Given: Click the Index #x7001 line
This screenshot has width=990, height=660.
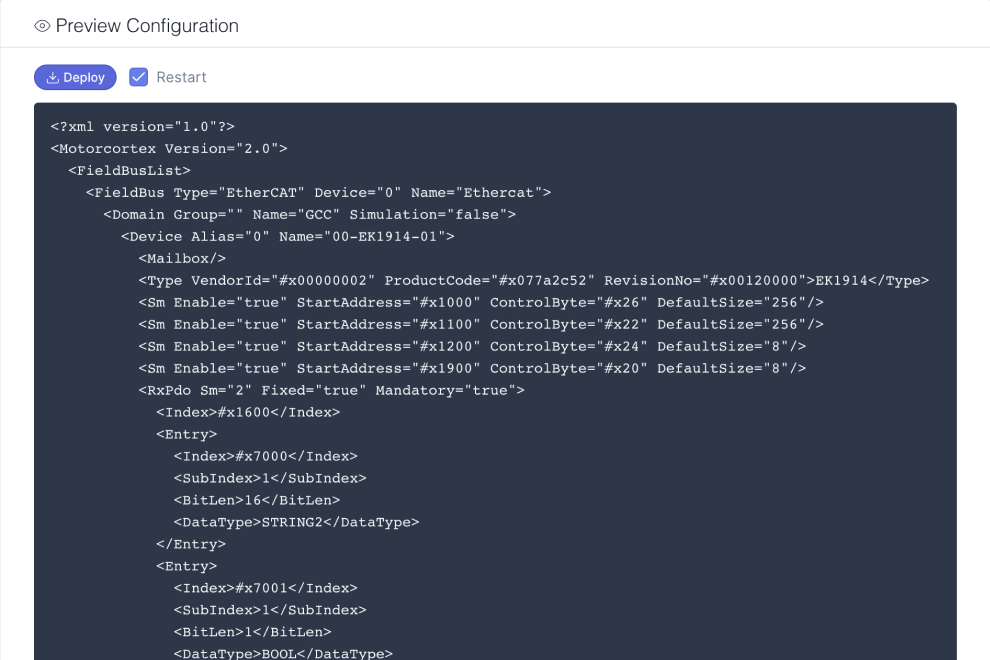Looking at the screenshot, I should click(x=266, y=588).
